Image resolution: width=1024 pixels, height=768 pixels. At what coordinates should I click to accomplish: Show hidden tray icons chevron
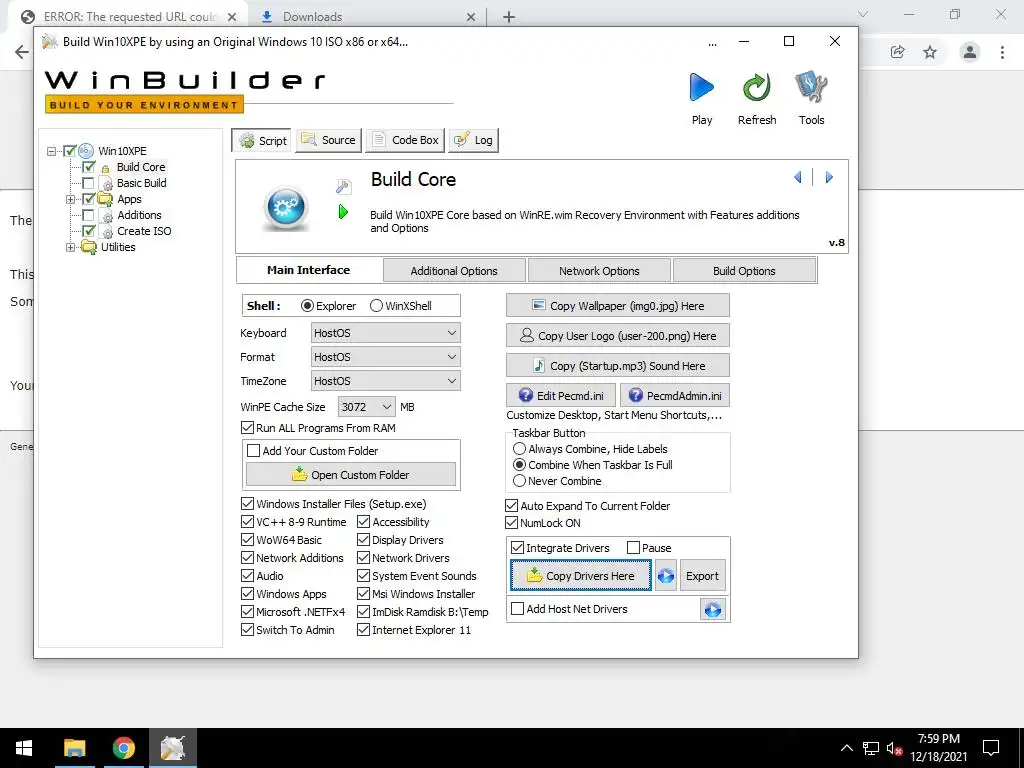(x=846, y=748)
